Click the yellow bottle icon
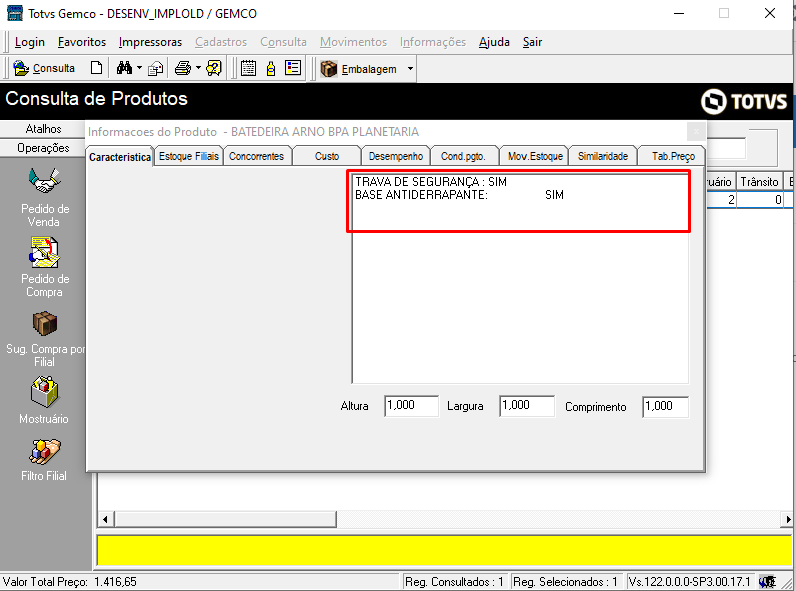796x591 pixels. 271,68
